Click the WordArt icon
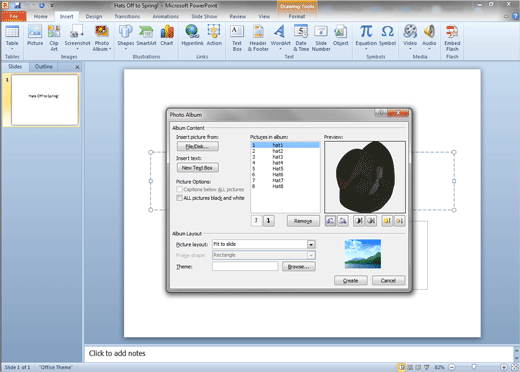Viewport: 520px width, 372px height. [280, 32]
